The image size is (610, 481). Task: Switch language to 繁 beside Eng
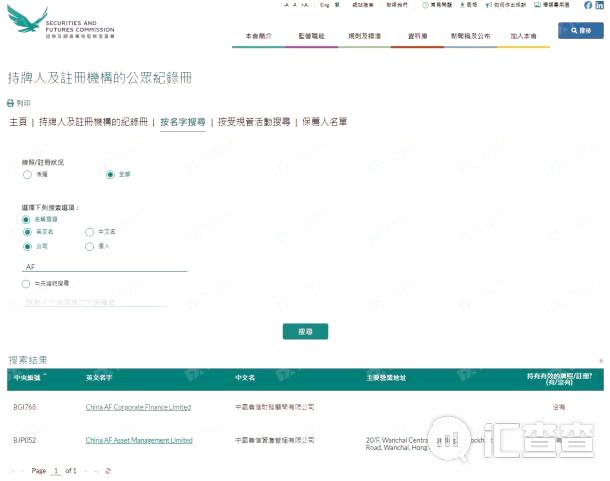click(337, 5)
